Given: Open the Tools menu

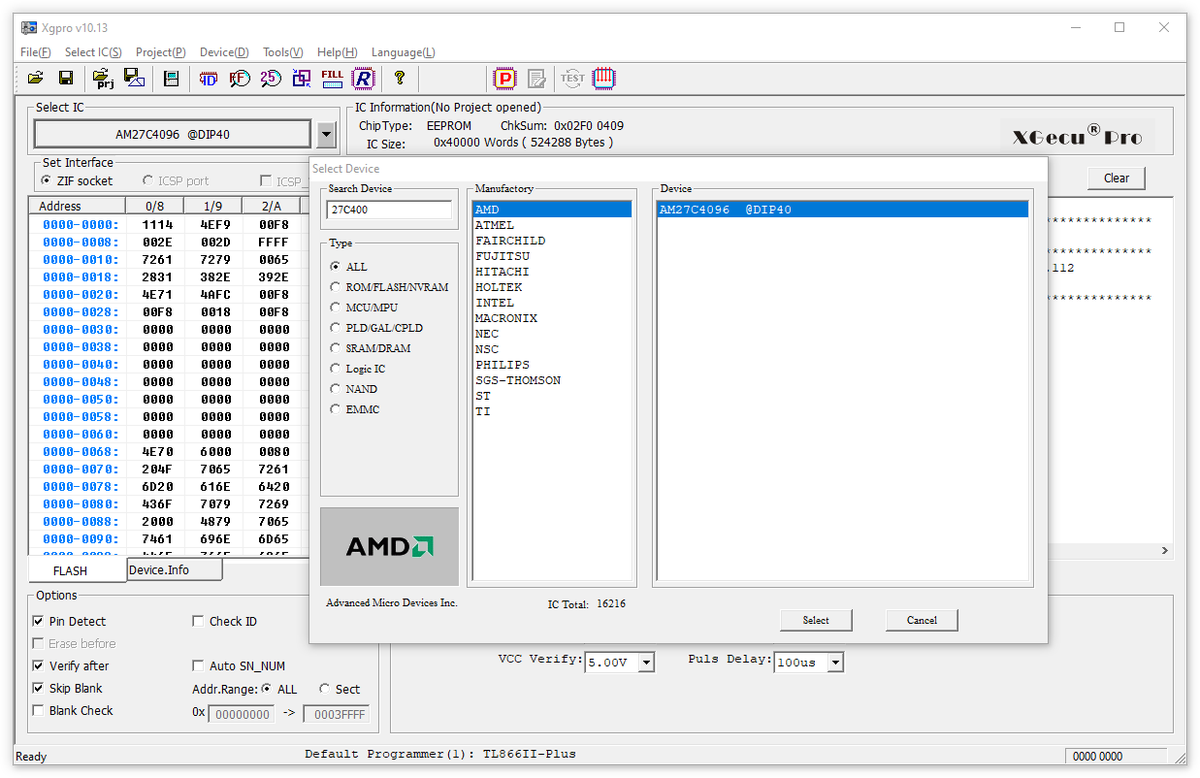Looking at the screenshot, I should click(283, 52).
